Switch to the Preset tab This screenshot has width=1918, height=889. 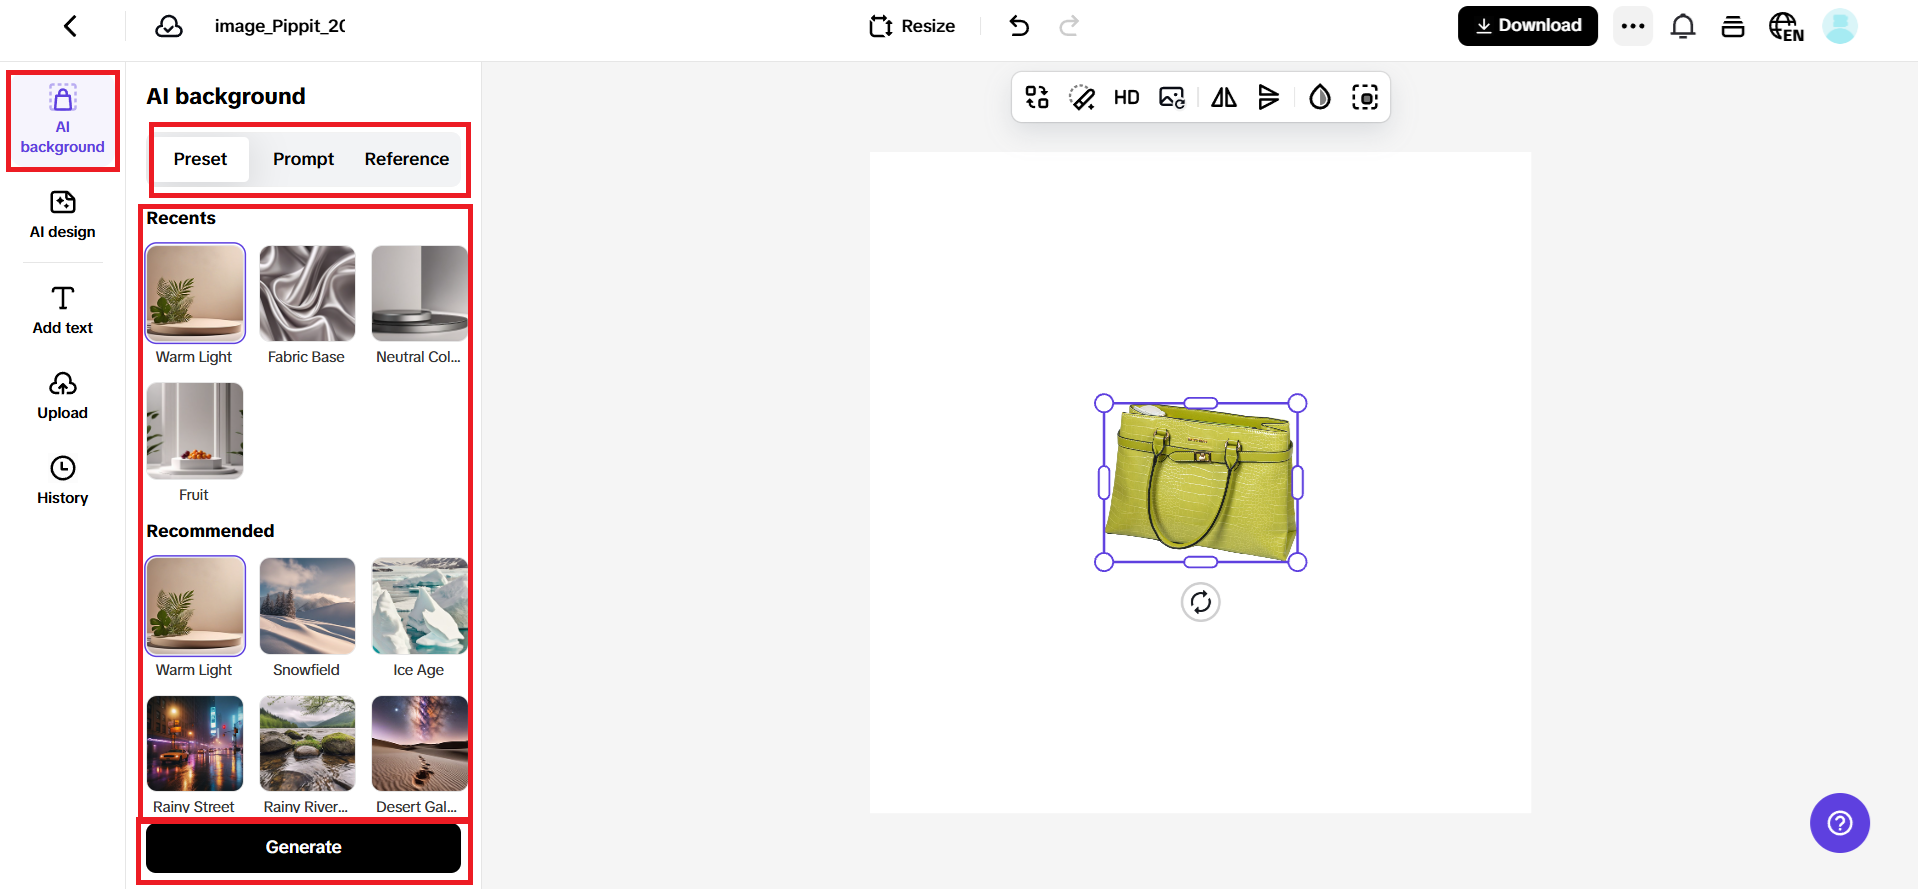pyautogui.click(x=200, y=159)
